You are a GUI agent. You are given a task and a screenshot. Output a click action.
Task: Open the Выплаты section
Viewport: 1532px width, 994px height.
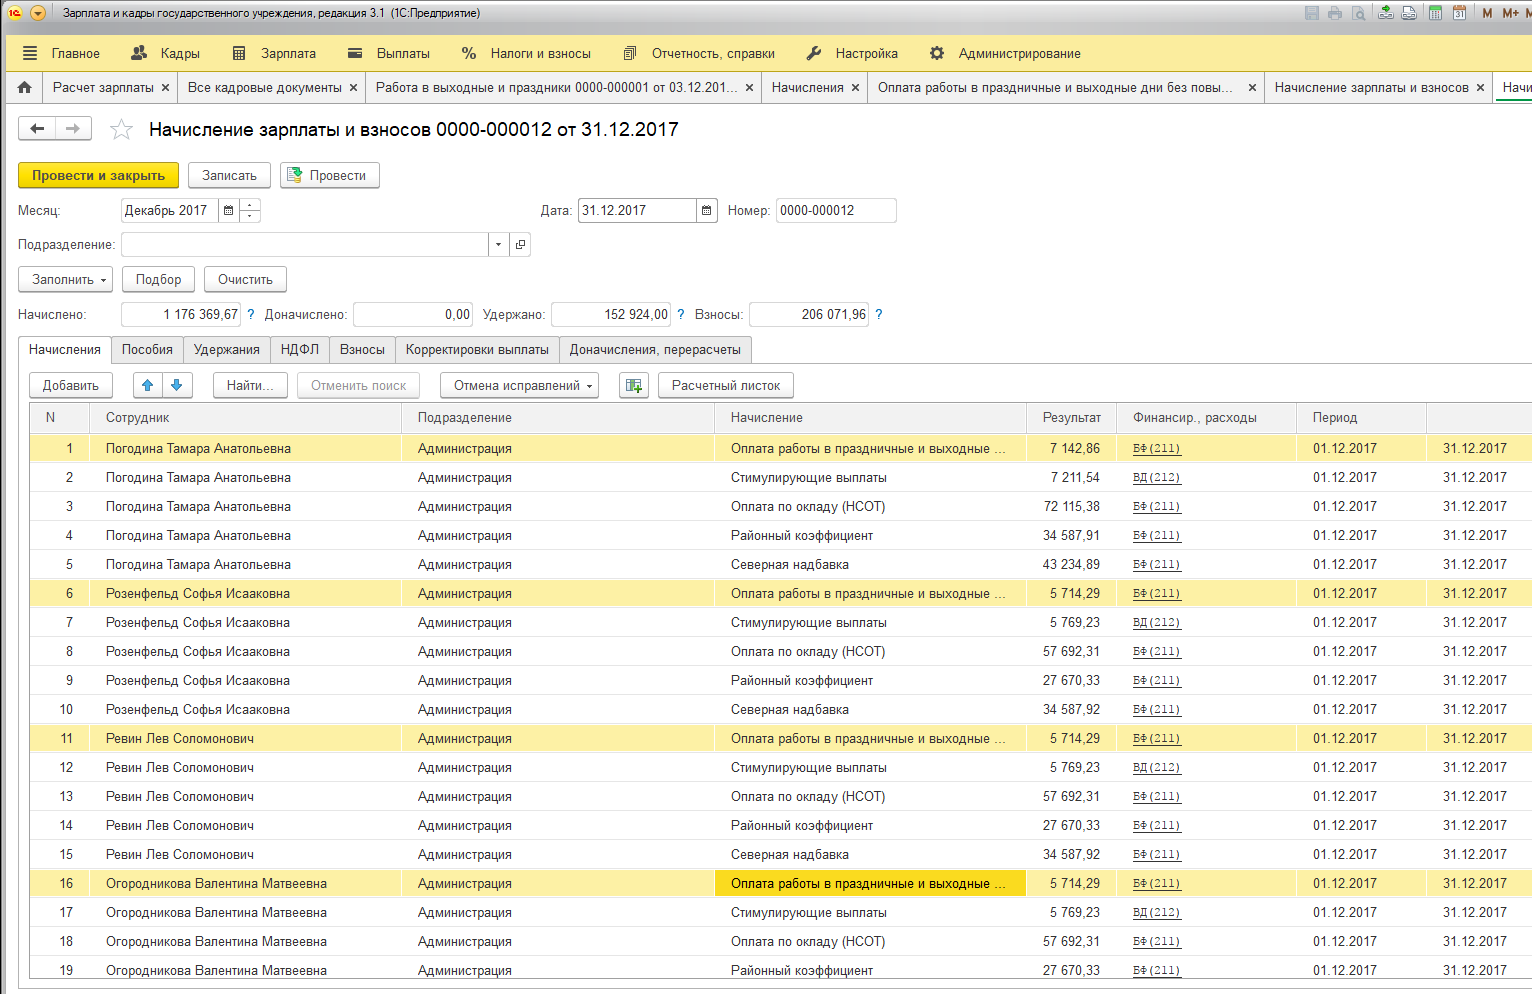(x=389, y=53)
